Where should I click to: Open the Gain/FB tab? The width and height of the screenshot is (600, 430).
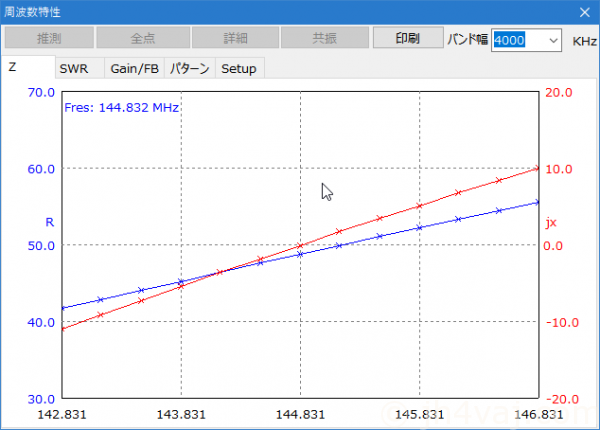(134, 68)
